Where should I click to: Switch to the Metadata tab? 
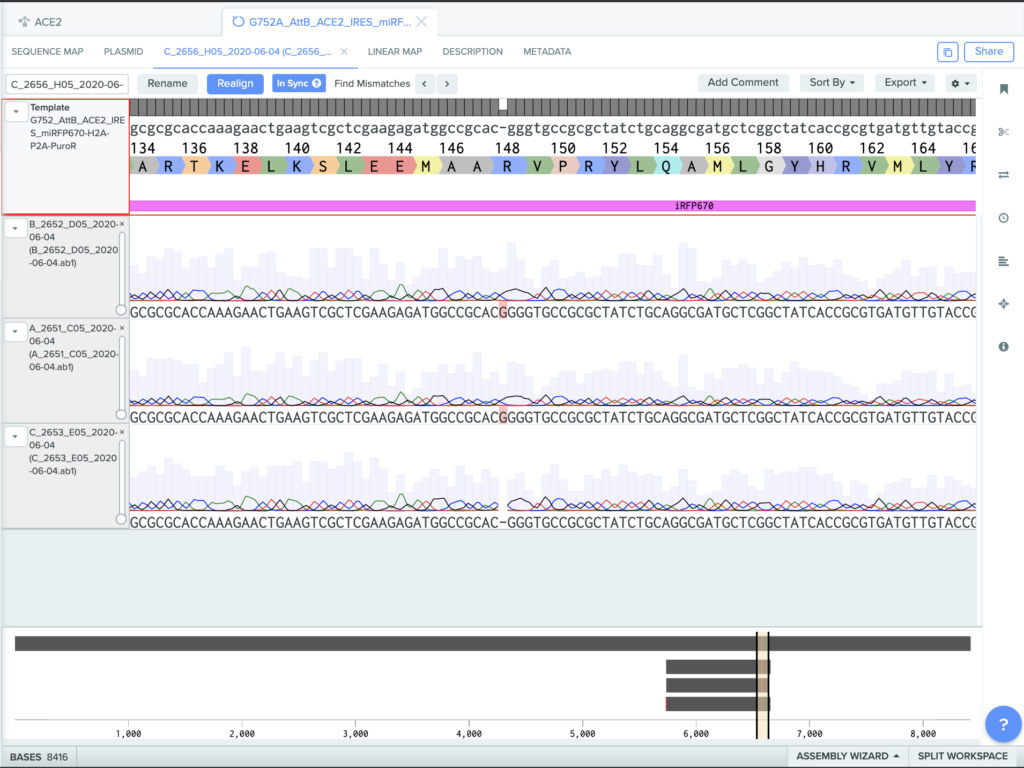pos(547,52)
